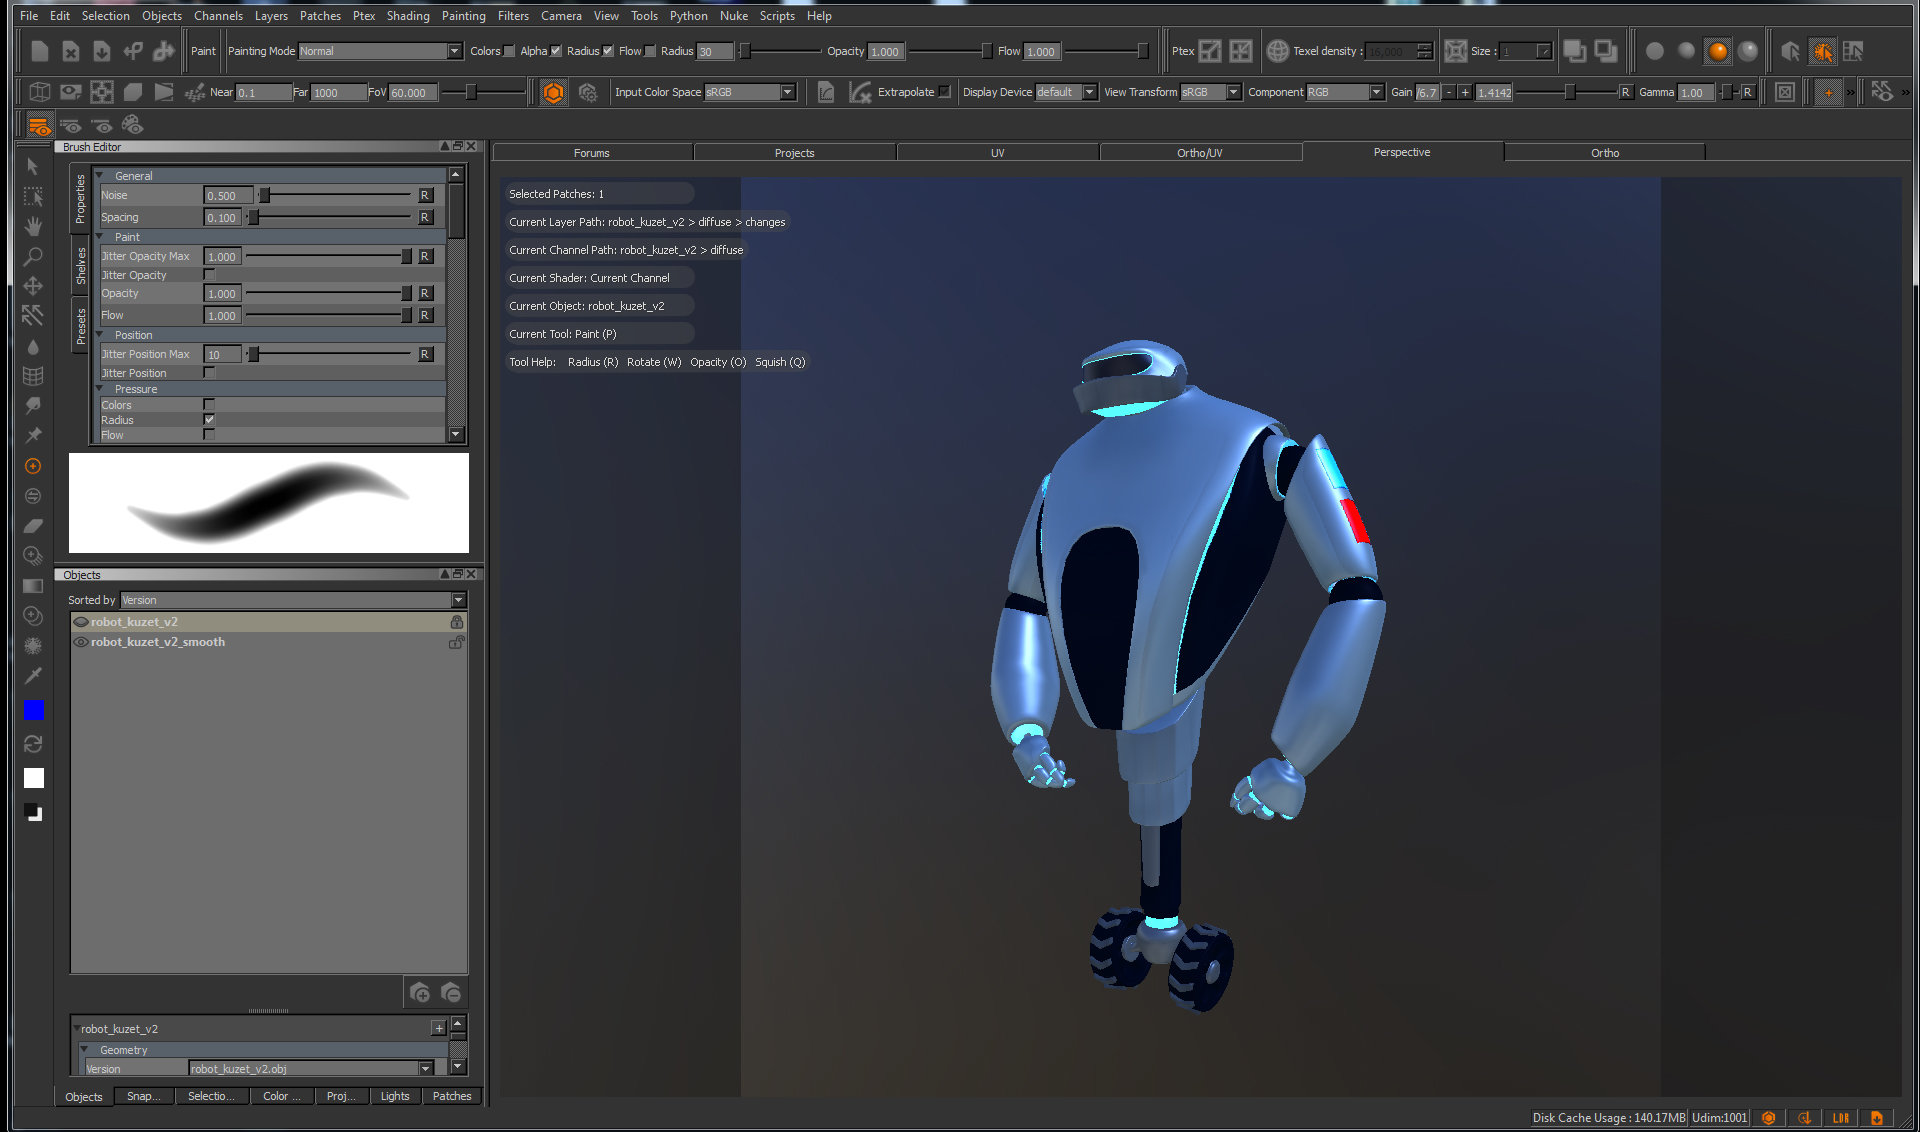The width and height of the screenshot is (1920, 1132).
Task: Toggle visibility of robot_kuzet_v2_smooth object
Action: [81, 642]
